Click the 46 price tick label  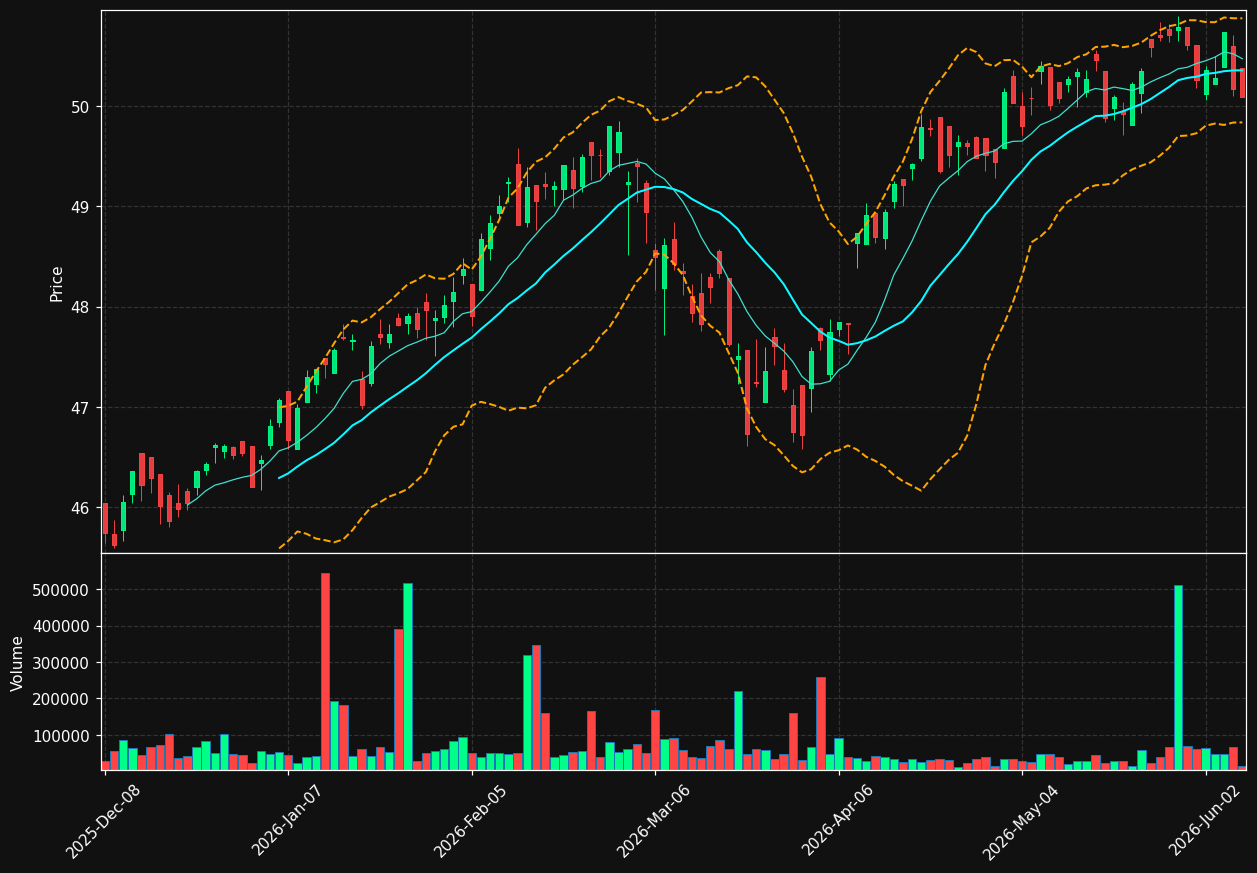pyautogui.click(x=80, y=508)
